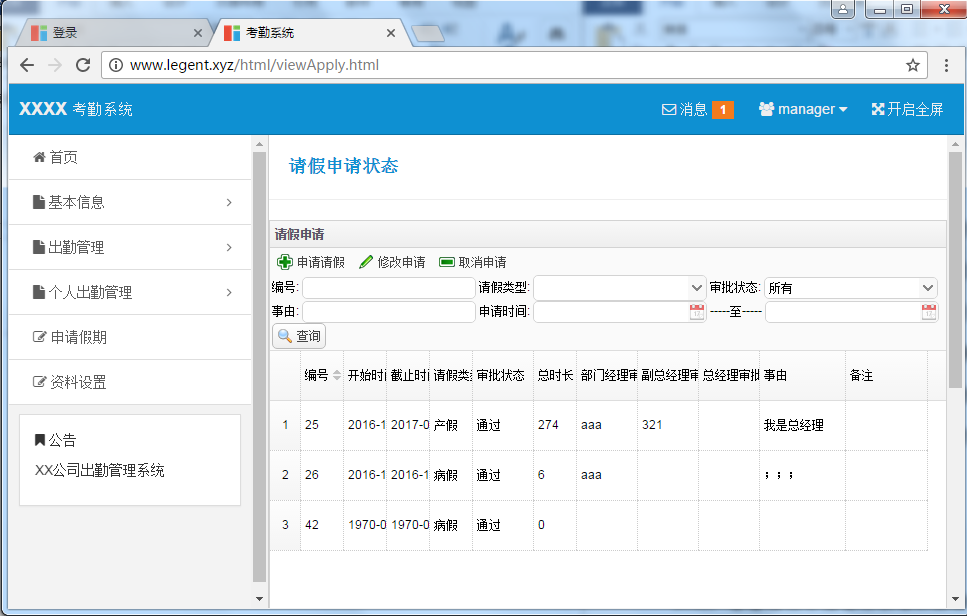The height and width of the screenshot is (616, 967).
Task: Click 审批状态 column header
Action: tap(503, 376)
